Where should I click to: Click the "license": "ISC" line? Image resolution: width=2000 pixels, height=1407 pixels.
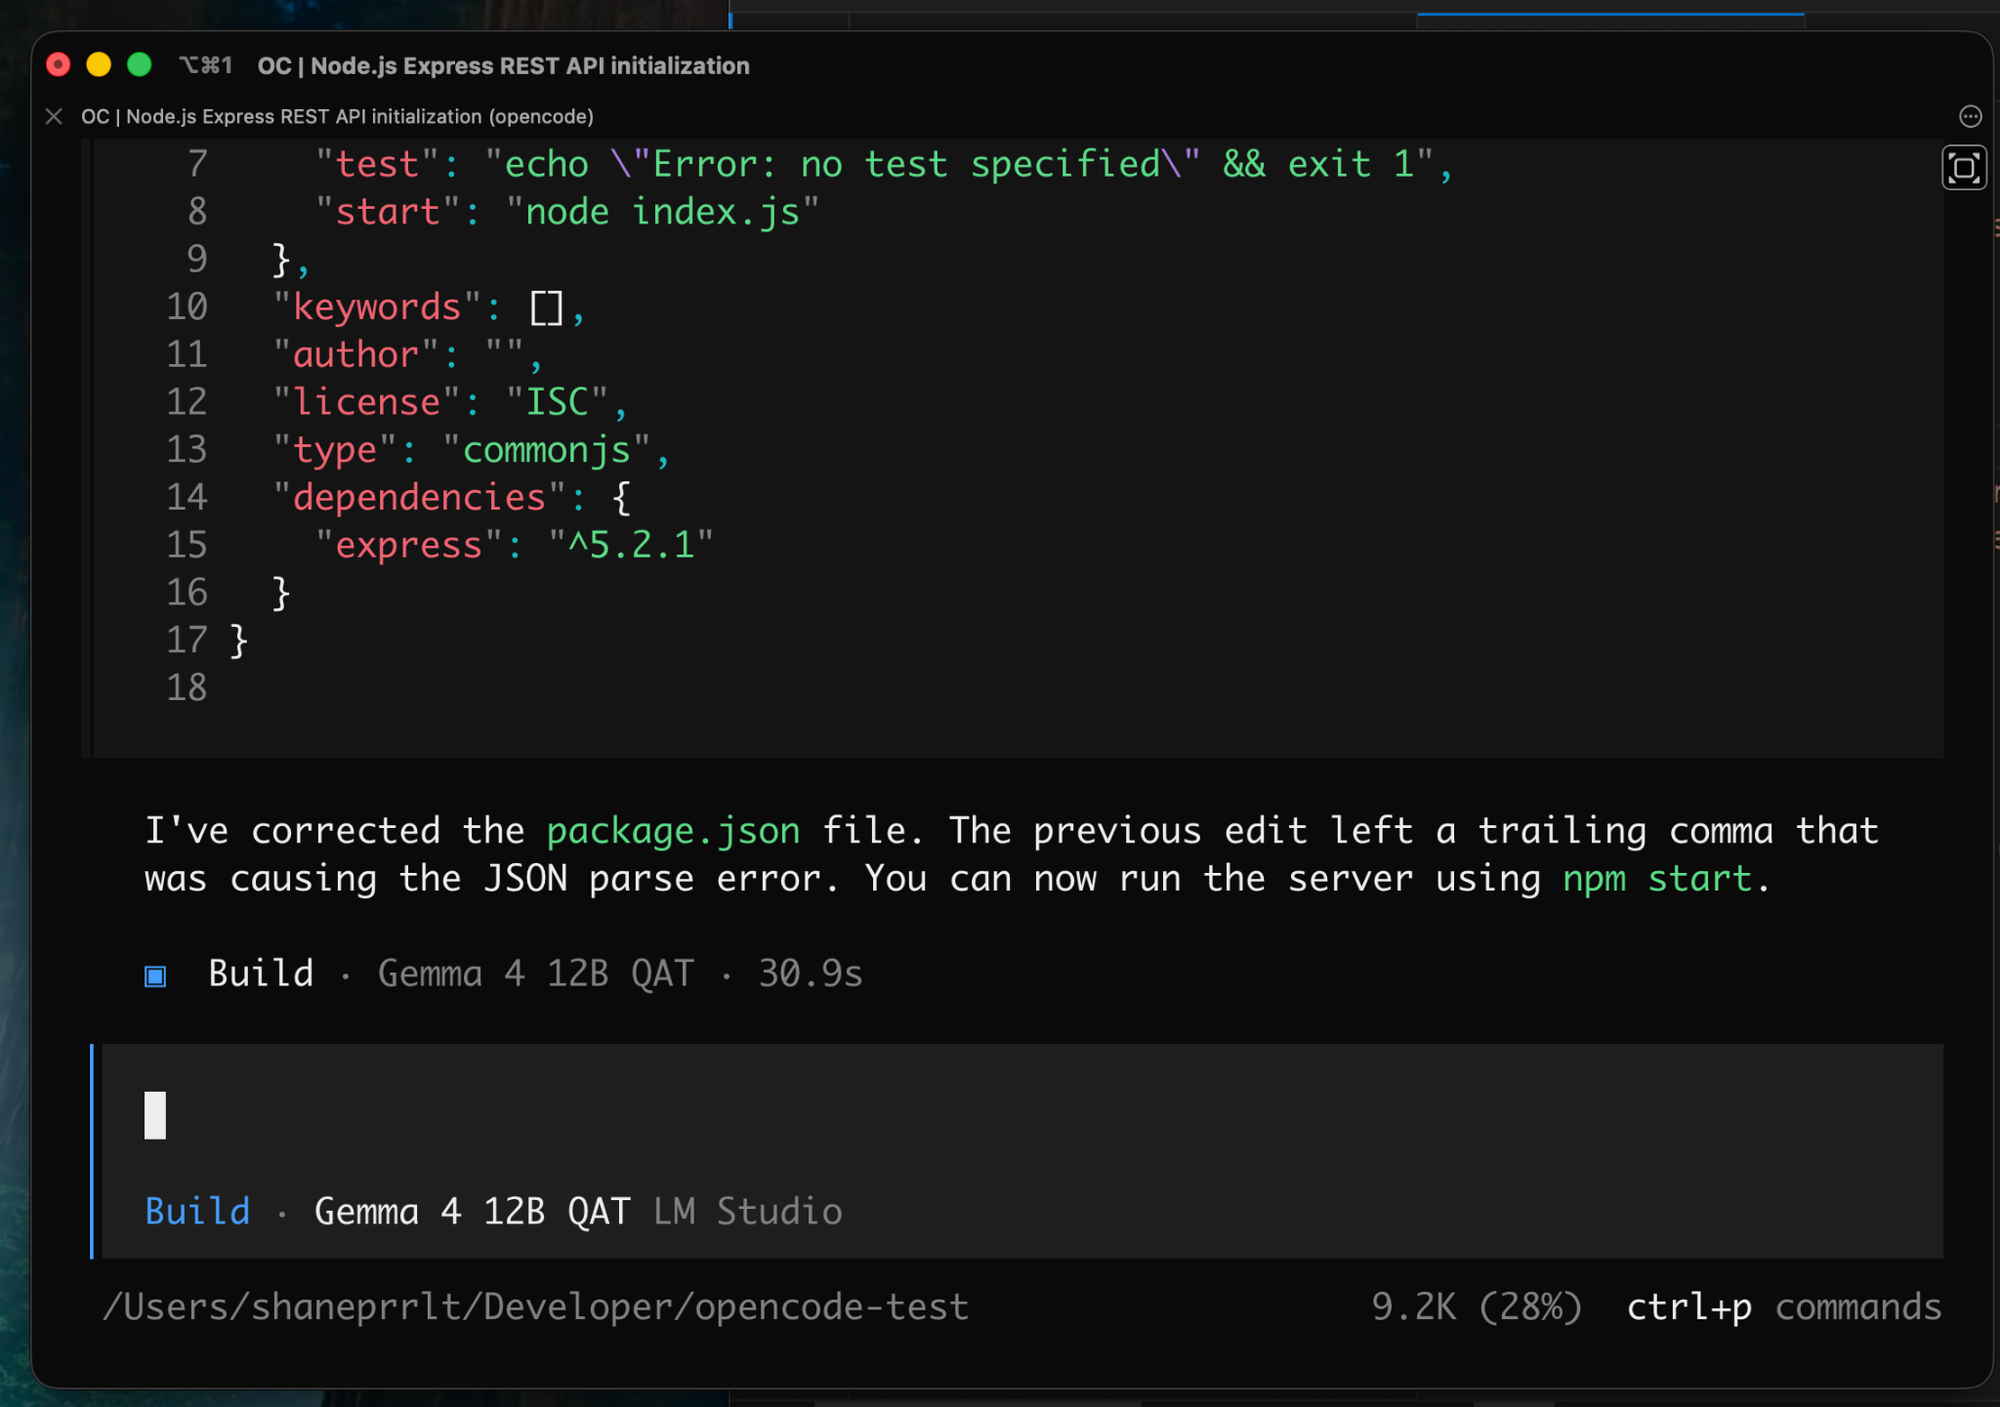[x=450, y=402]
